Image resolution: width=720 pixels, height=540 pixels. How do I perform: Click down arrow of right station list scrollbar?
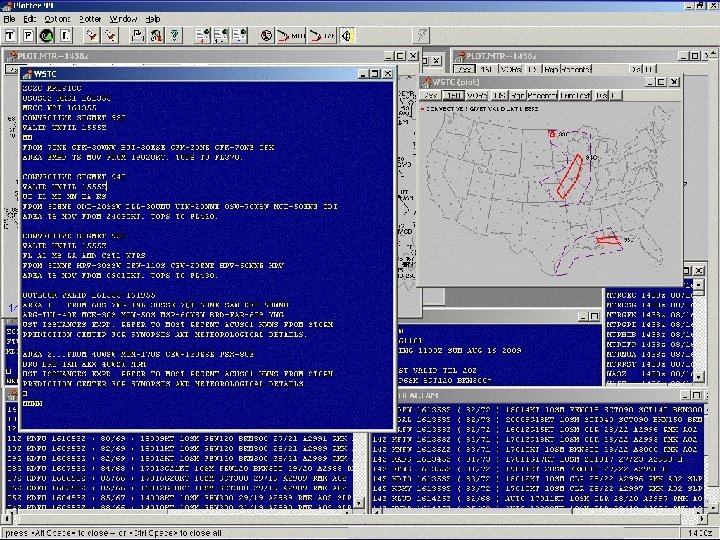point(698,377)
